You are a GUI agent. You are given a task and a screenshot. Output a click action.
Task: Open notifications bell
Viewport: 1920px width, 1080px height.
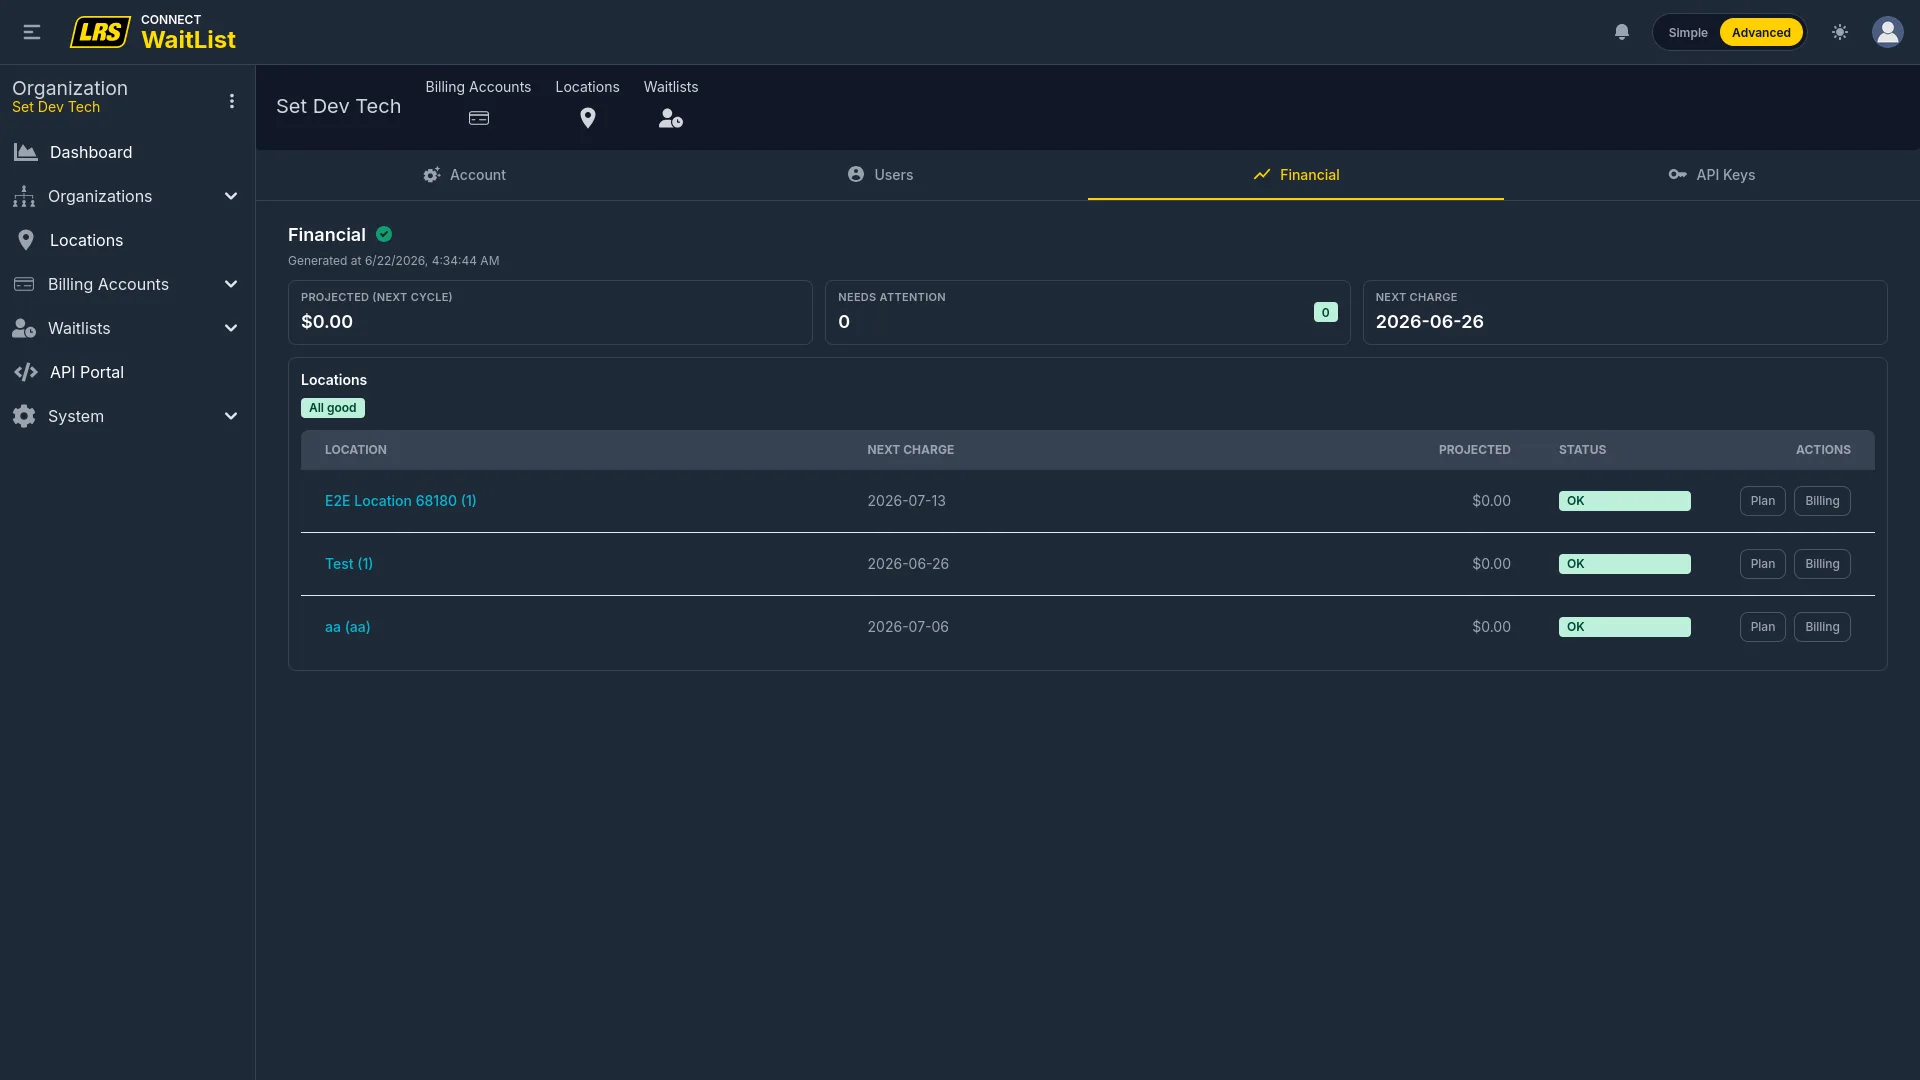click(x=1622, y=32)
